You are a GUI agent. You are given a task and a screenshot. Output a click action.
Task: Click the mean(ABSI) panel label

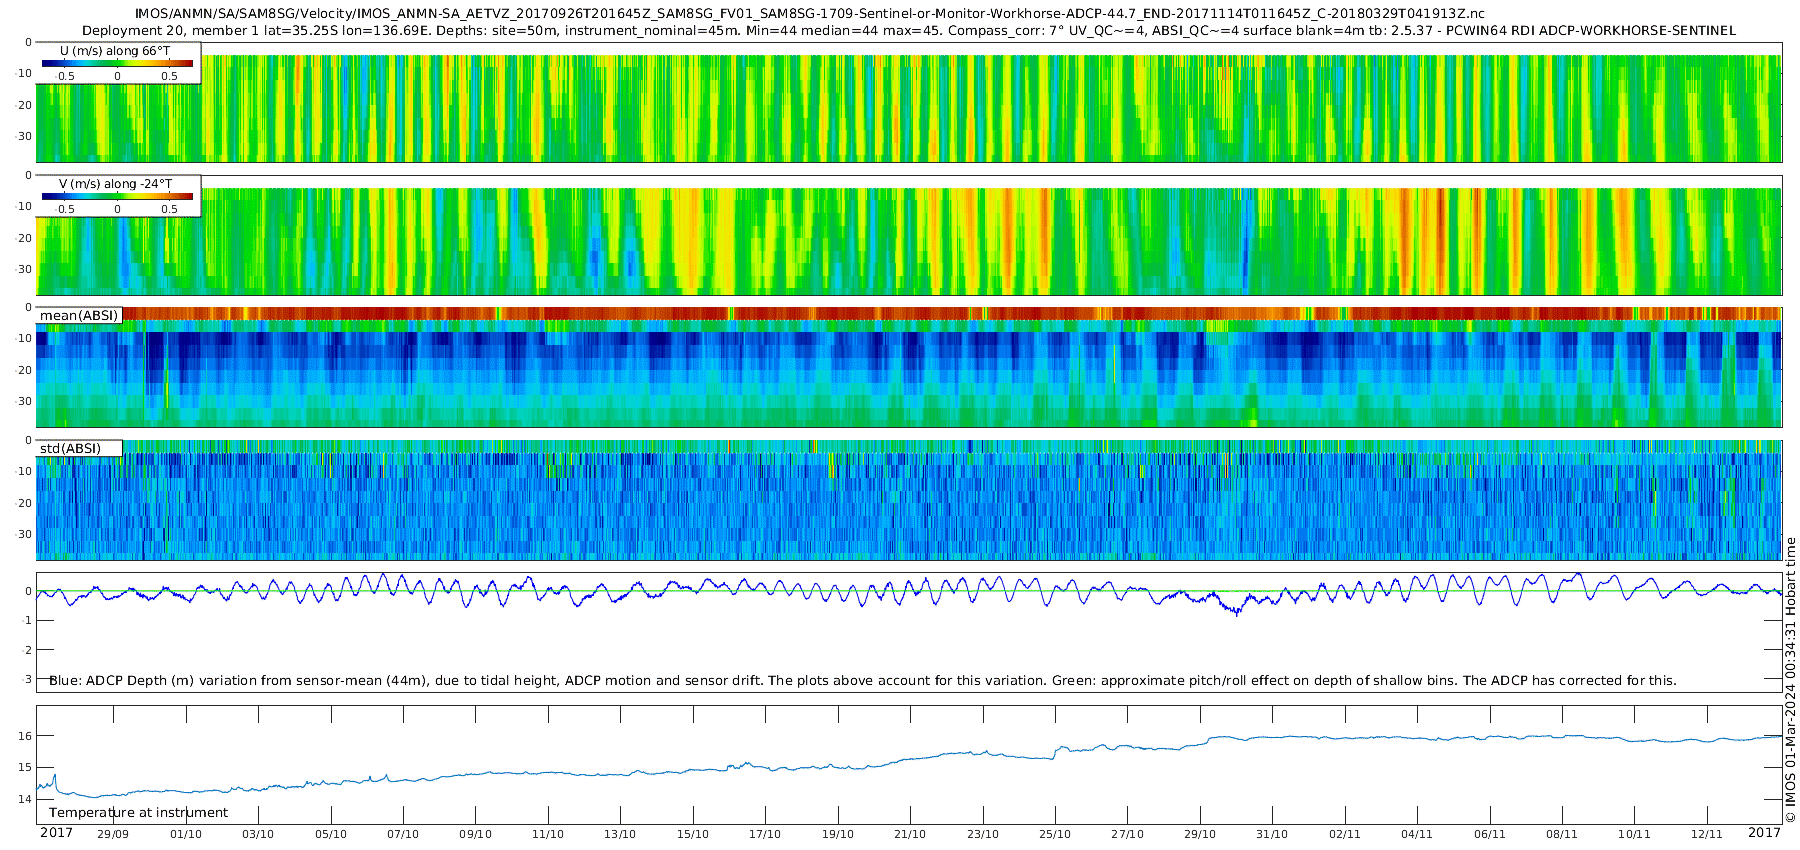[x=79, y=315]
